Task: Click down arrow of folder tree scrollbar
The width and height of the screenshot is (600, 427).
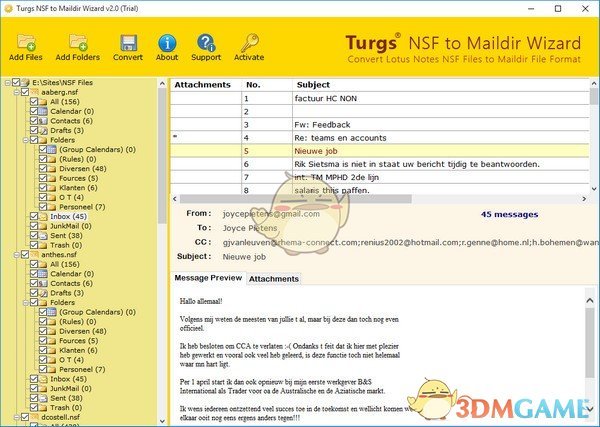Action: (162, 421)
